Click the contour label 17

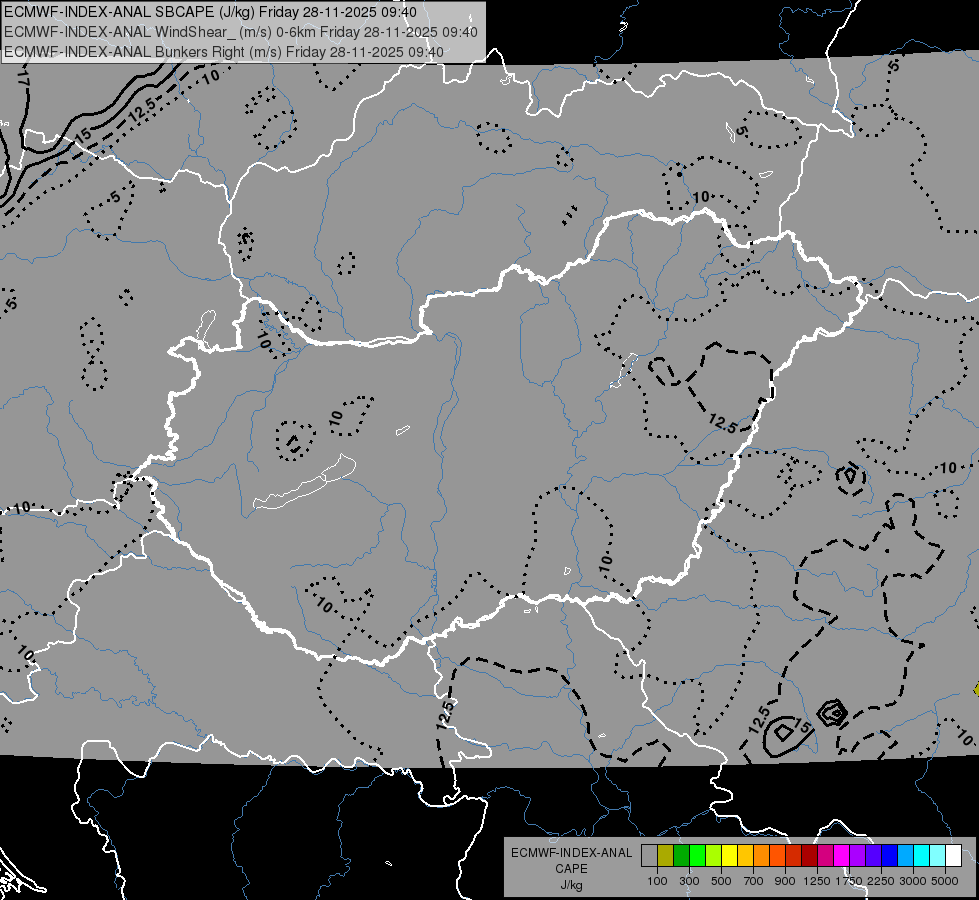pyautogui.click(x=23, y=77)
